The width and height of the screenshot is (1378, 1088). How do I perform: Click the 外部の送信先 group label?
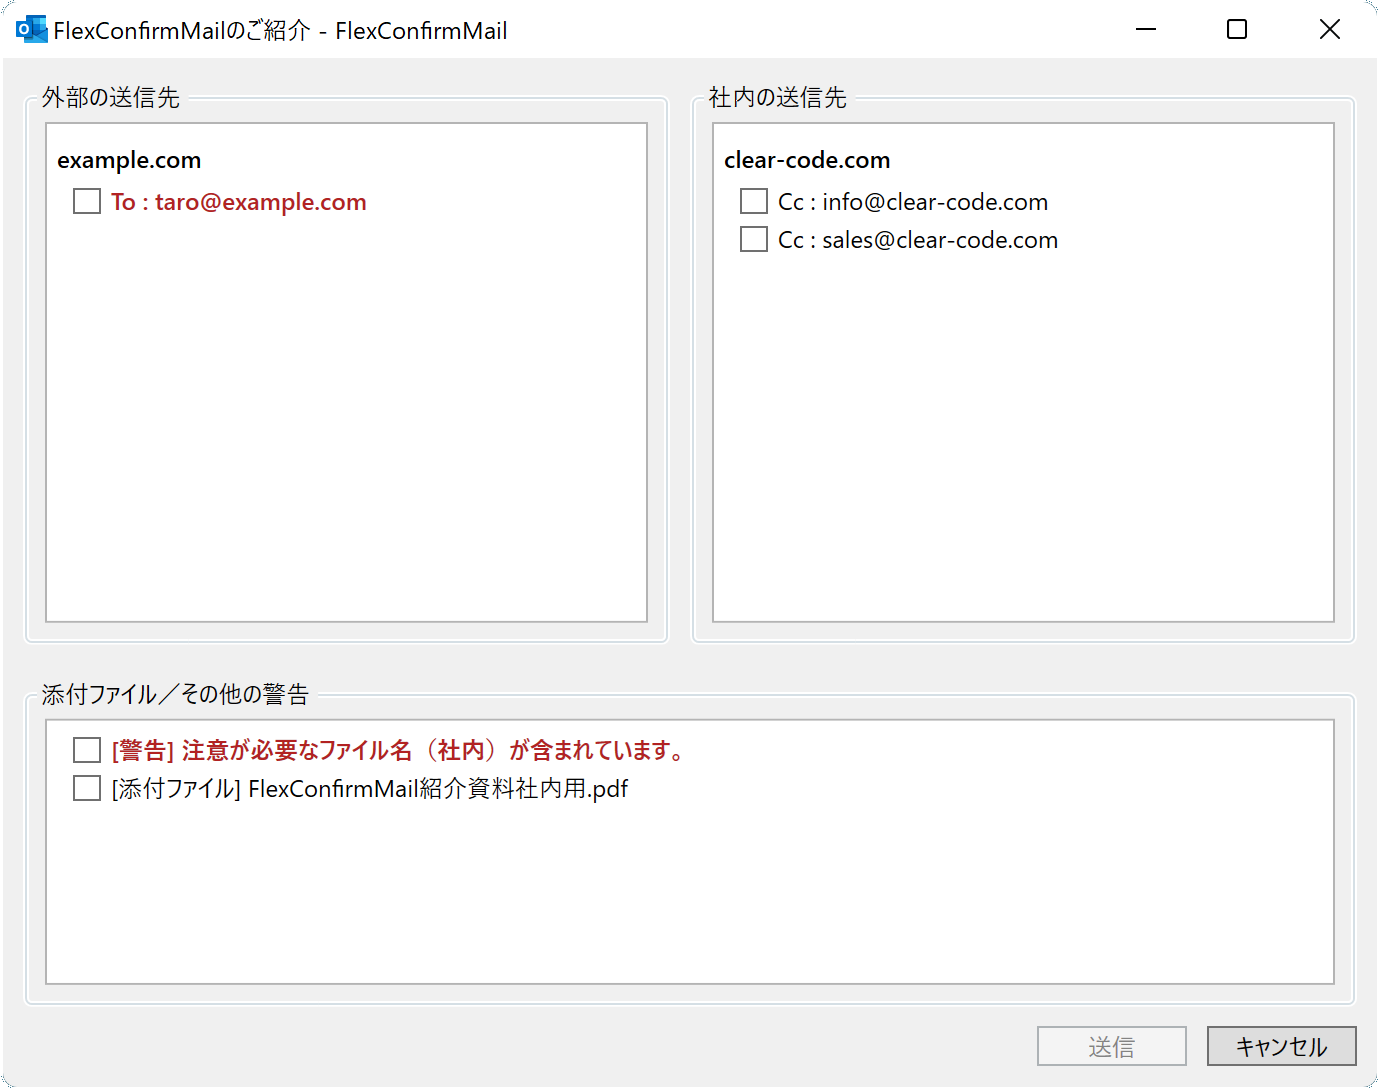click(x=108, y=98)
